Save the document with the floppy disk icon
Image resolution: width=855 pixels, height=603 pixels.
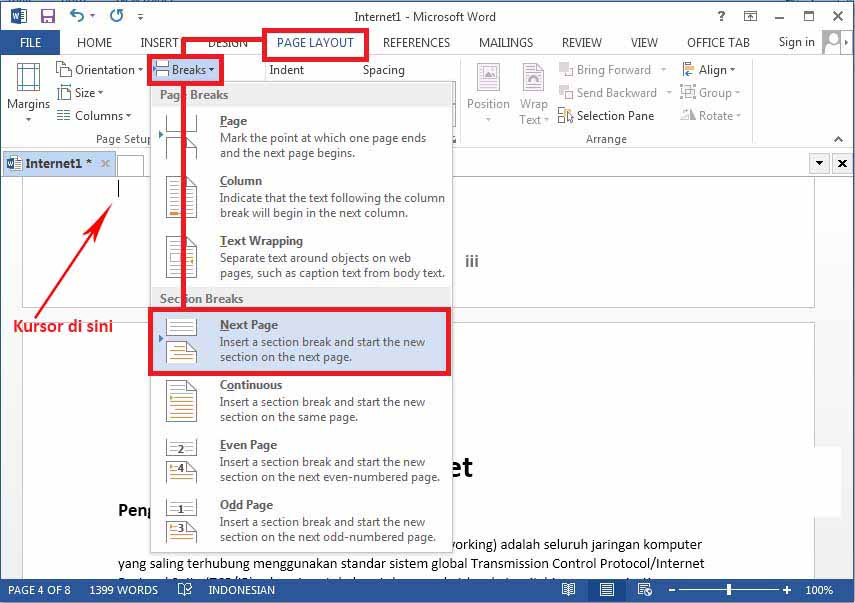click(48, 16)
